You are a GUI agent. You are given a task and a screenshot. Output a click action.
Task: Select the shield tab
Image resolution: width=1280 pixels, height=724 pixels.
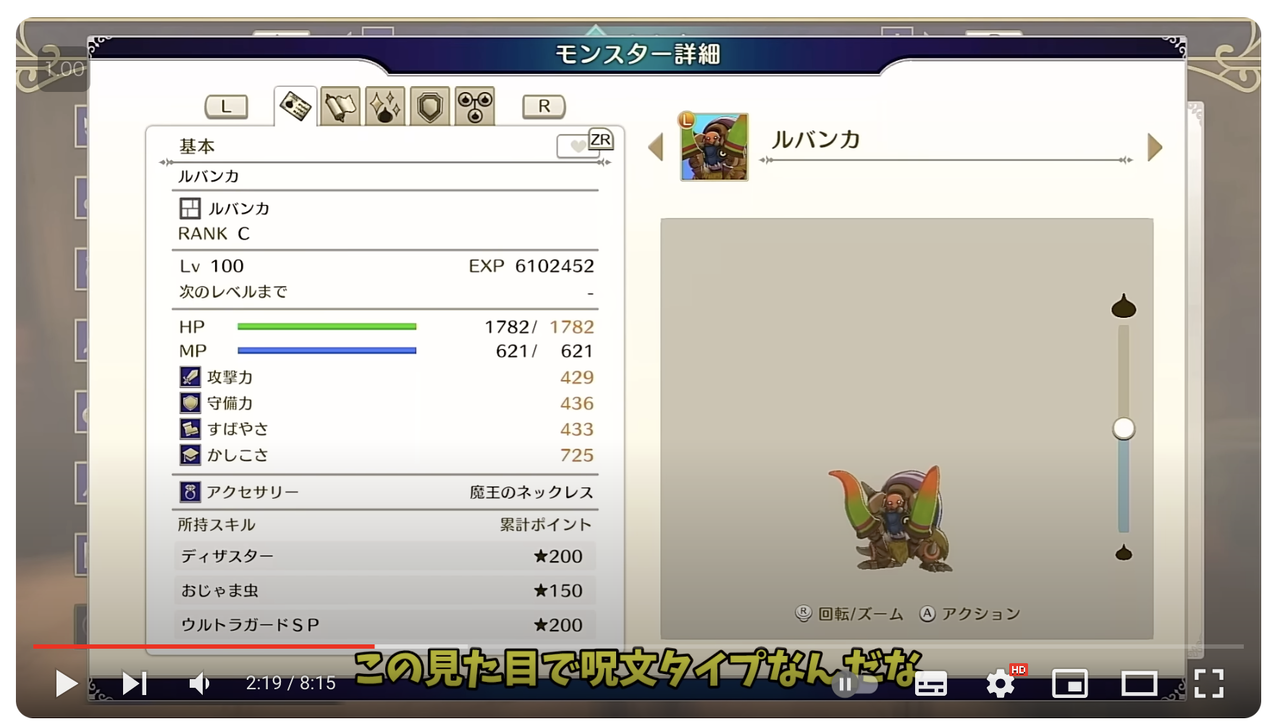[430, 106]
